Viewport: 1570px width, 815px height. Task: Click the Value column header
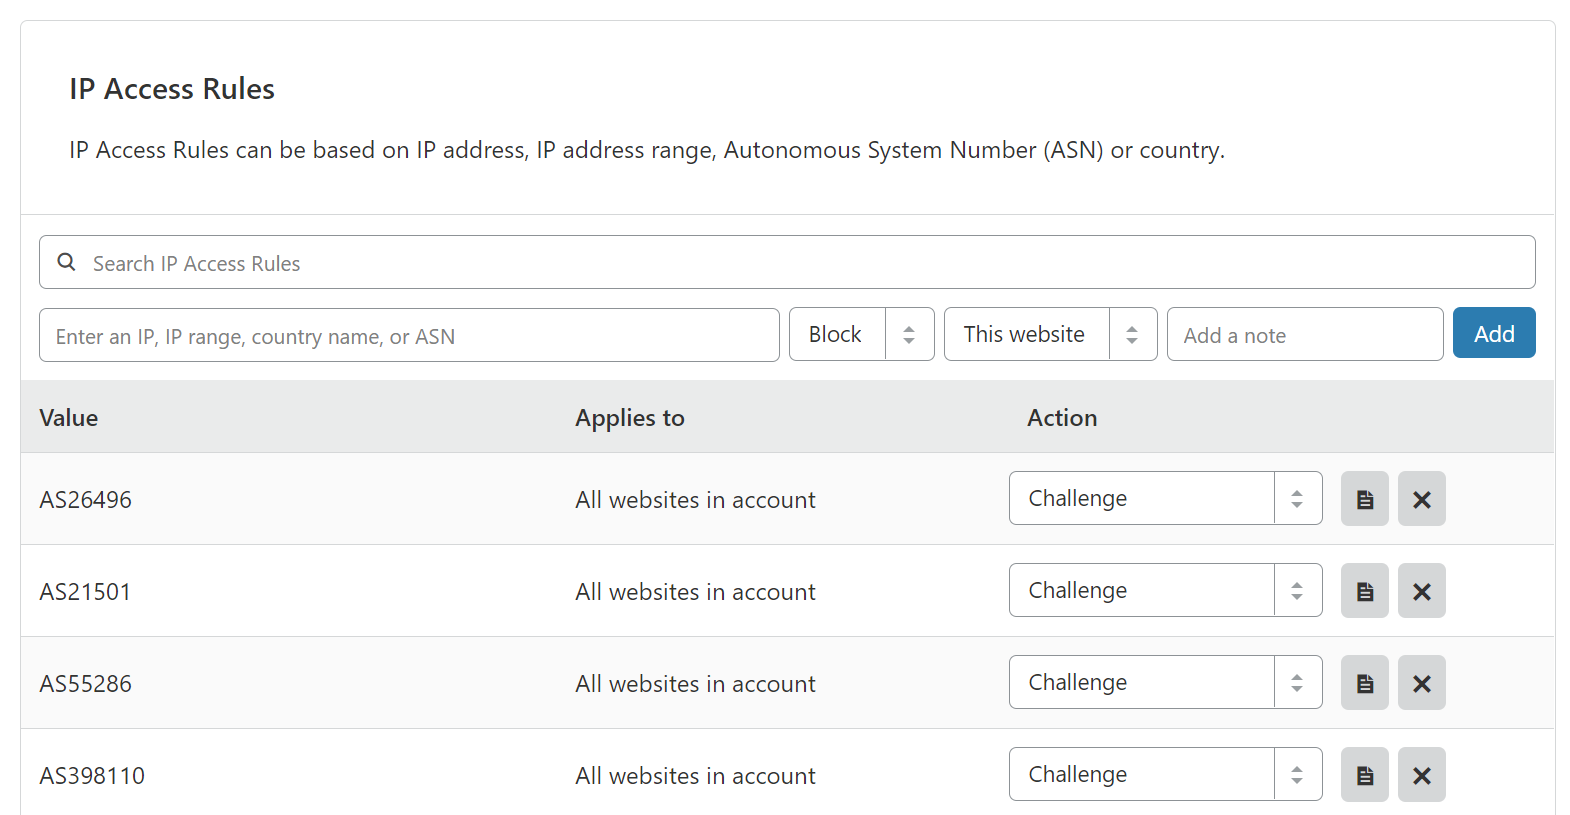pyautogui.click(x=69, y=418)
